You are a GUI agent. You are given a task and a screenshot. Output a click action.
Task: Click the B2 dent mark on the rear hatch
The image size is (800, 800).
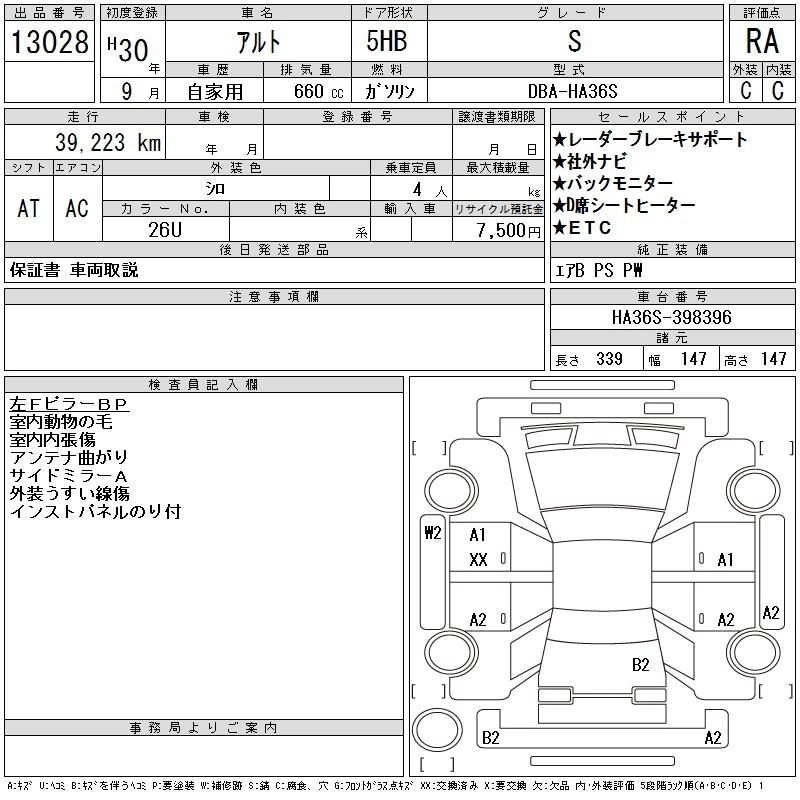coord(641,664)
